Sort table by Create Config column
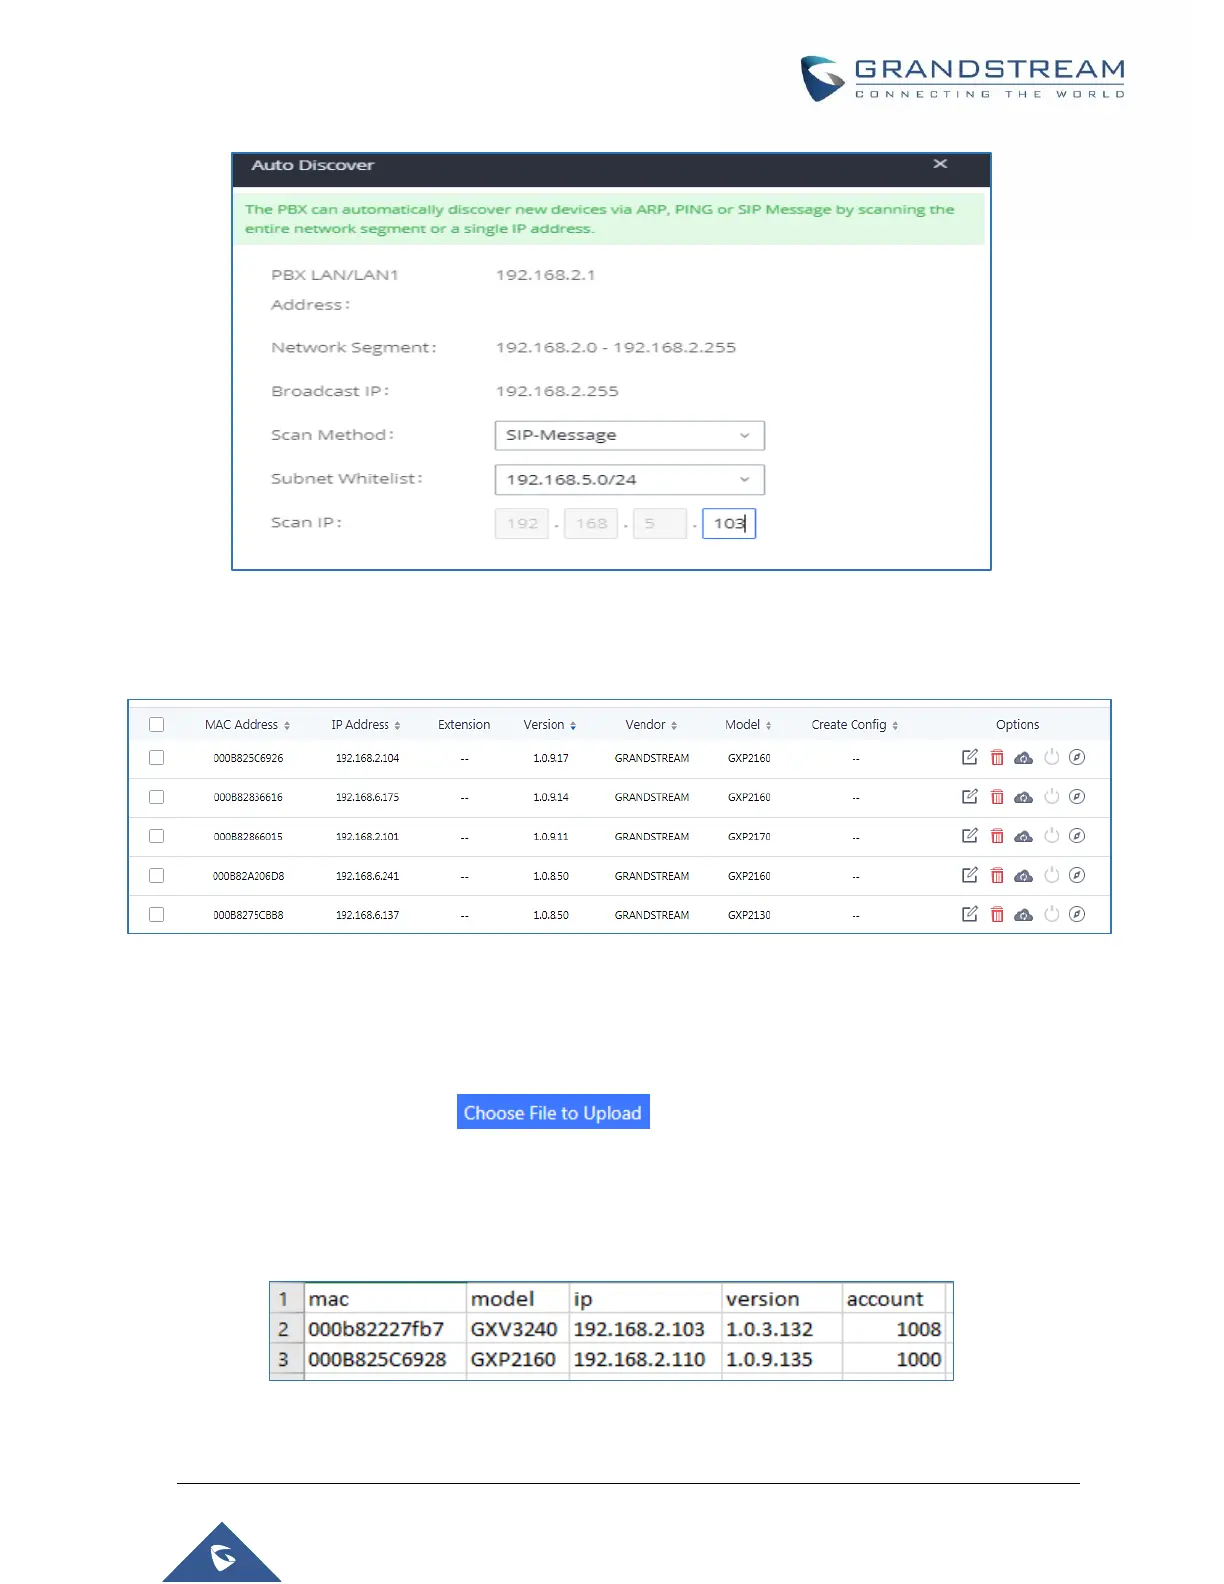This screenshot has height=1584, width=1224. (x=855, y=724)
